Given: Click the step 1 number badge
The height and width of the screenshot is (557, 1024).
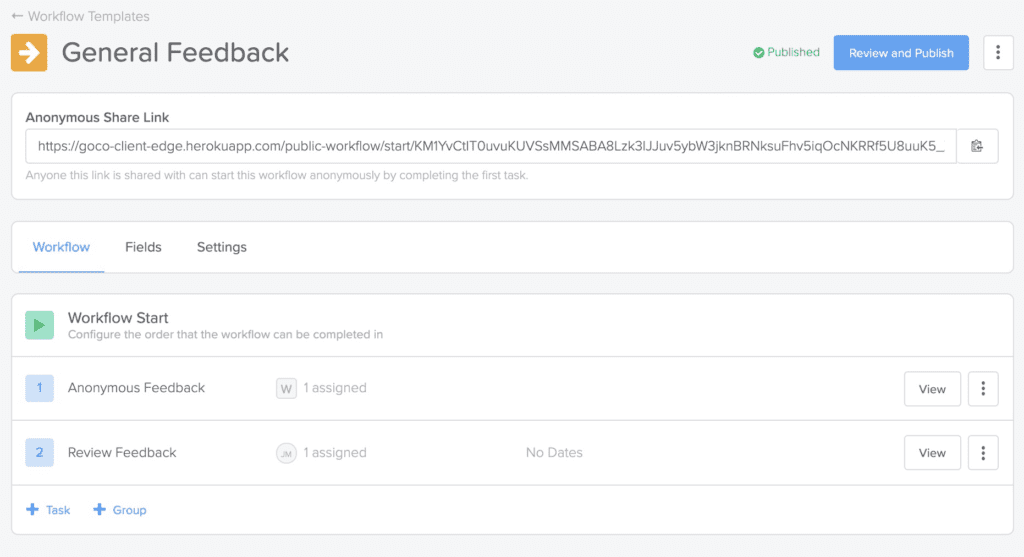Looking at the screenshot, I should [39, 388].
